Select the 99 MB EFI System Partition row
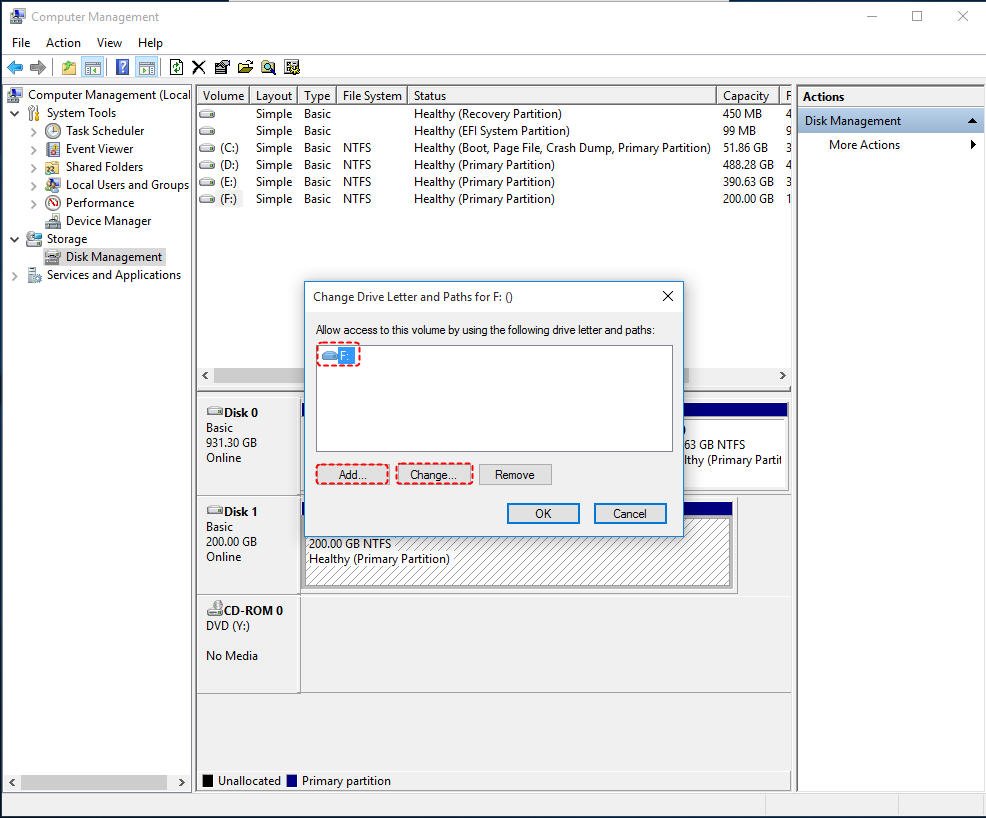The image size is (986, 818). (x=494, y=131)
